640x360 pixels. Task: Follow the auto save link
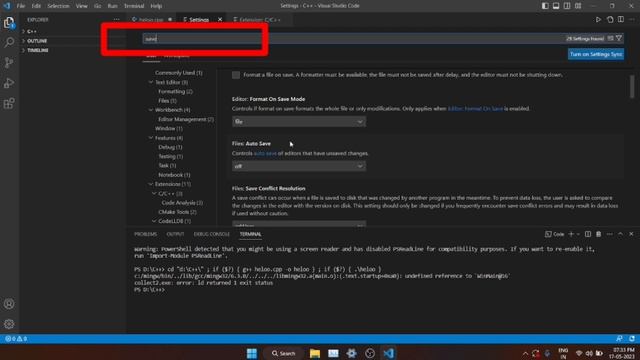265,153
